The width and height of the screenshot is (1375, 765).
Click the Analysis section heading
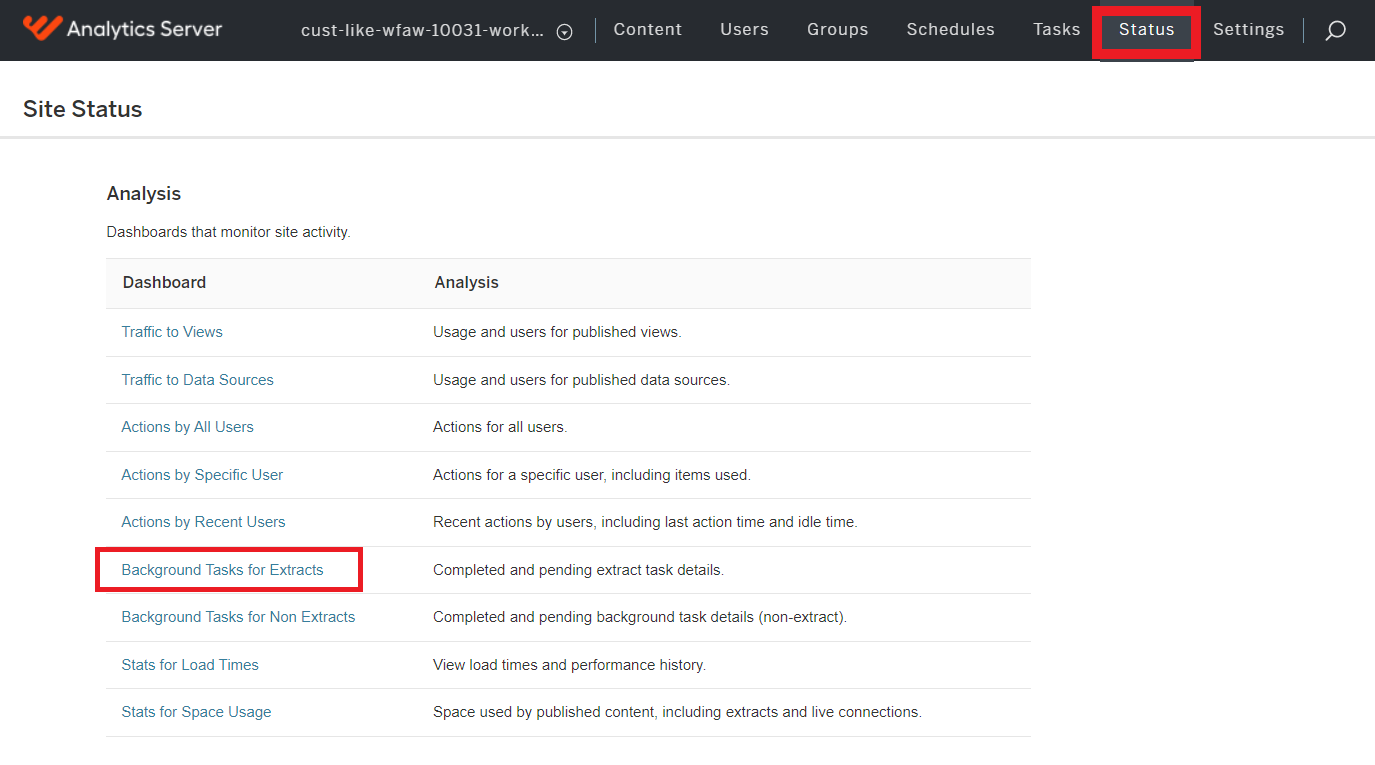click(144, 194)
